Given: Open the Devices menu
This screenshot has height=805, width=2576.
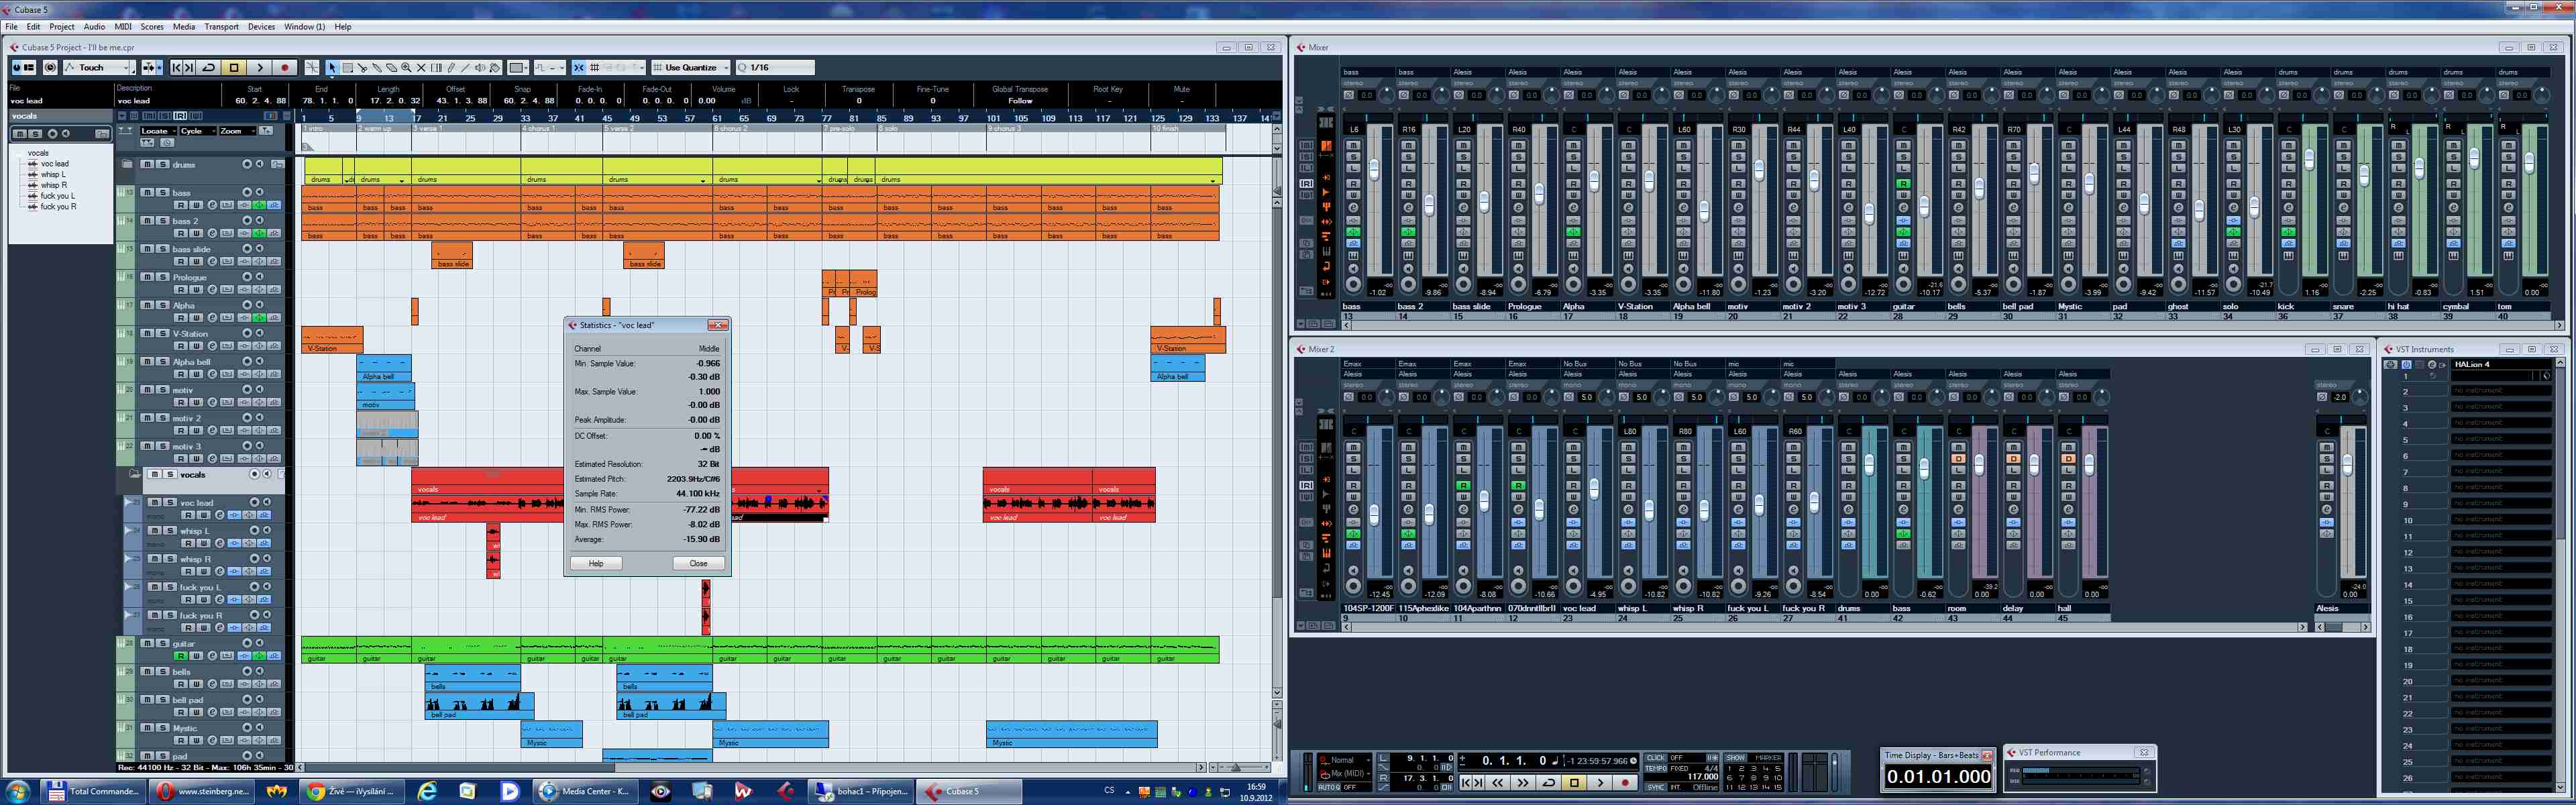Looking at the screenshot, I should tap(261, 27).
